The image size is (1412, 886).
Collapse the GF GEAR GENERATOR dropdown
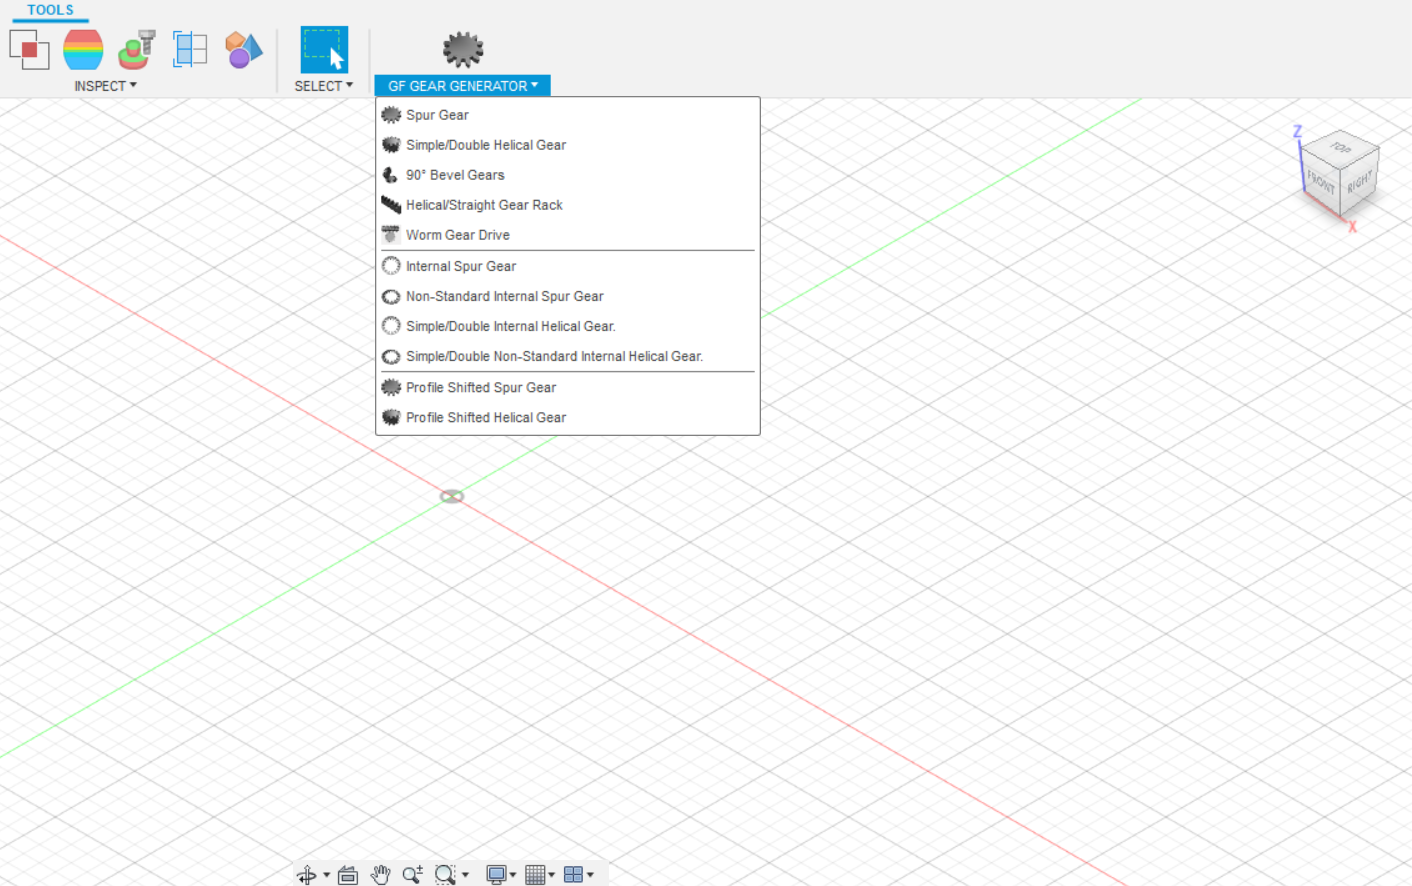[462, 86]
